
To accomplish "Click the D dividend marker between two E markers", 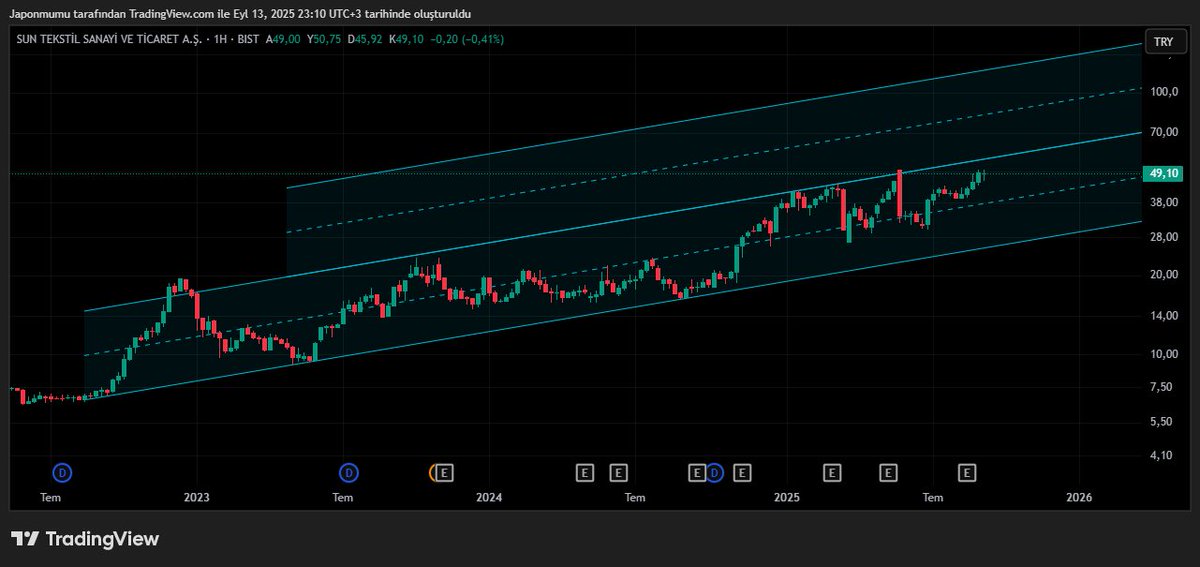I will [715, 472].
